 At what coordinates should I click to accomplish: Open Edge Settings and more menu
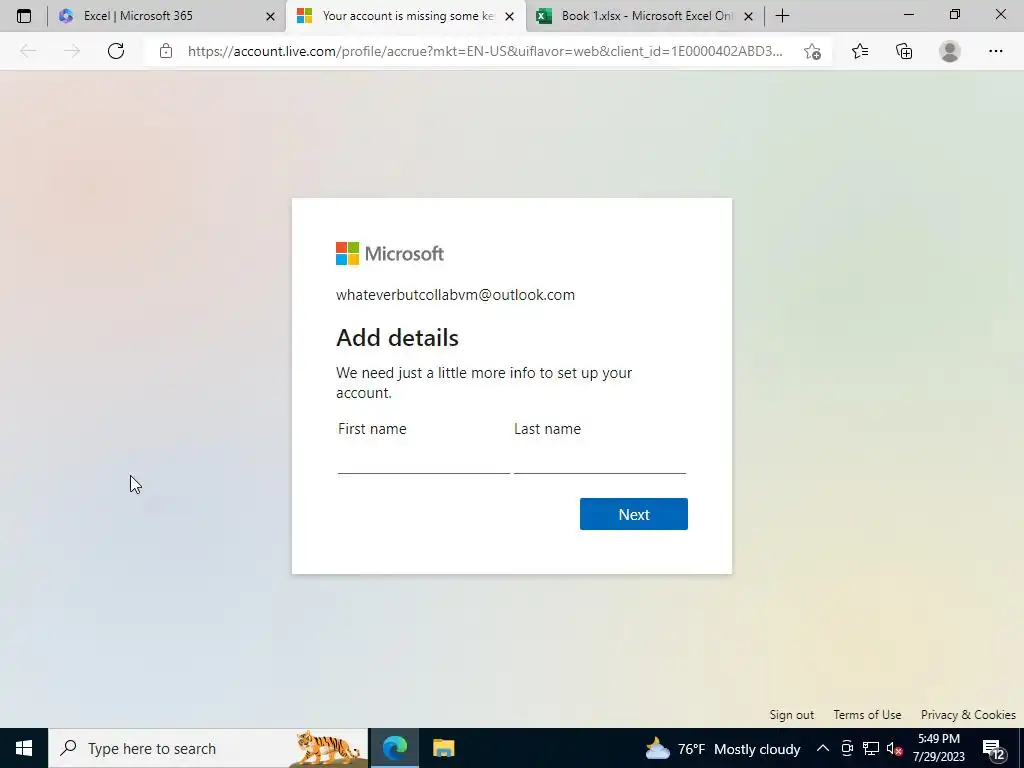pyautogui.click(x=995, y=51)
